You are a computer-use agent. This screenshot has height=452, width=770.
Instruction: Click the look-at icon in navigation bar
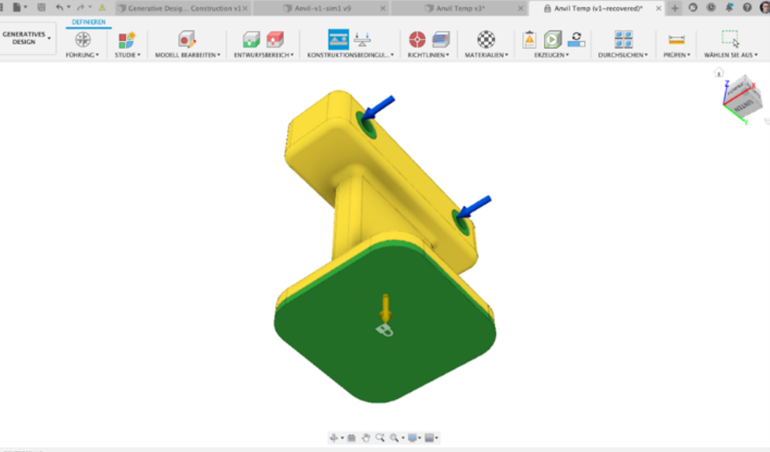pos(352,438)
